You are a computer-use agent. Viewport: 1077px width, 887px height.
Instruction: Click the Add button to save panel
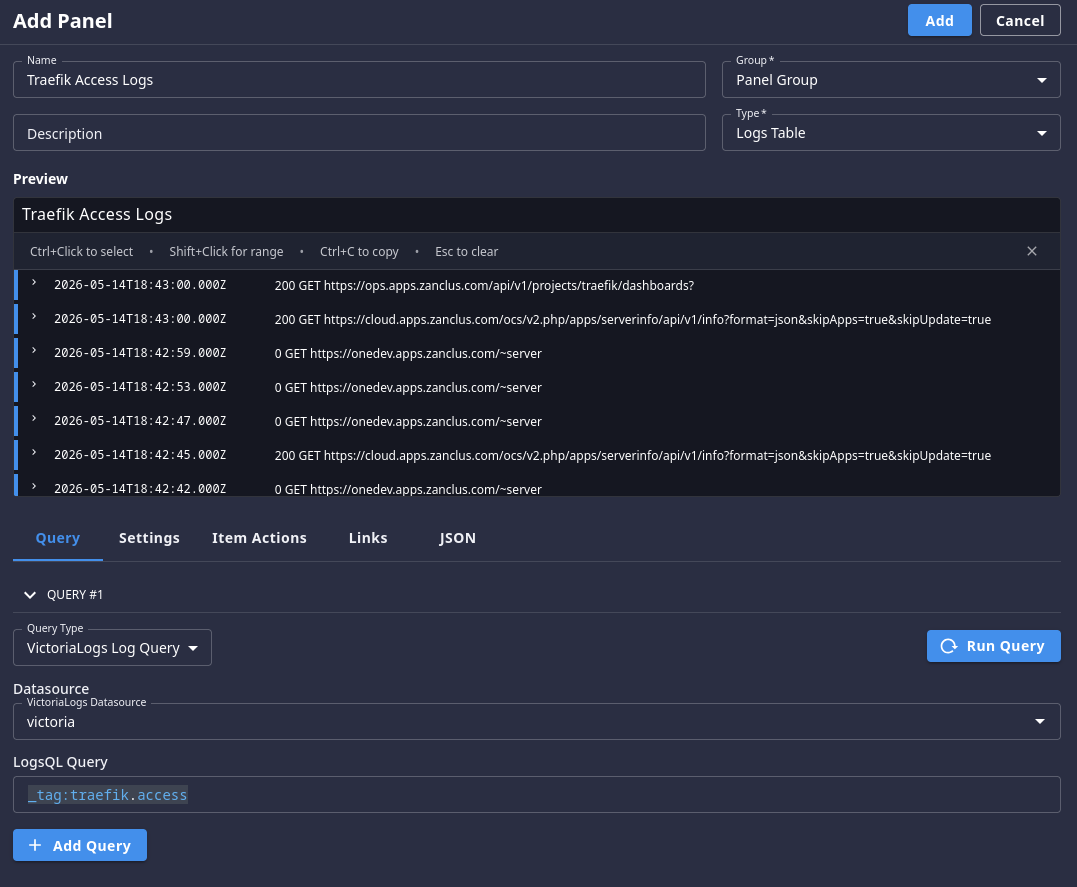coord(939,21)
